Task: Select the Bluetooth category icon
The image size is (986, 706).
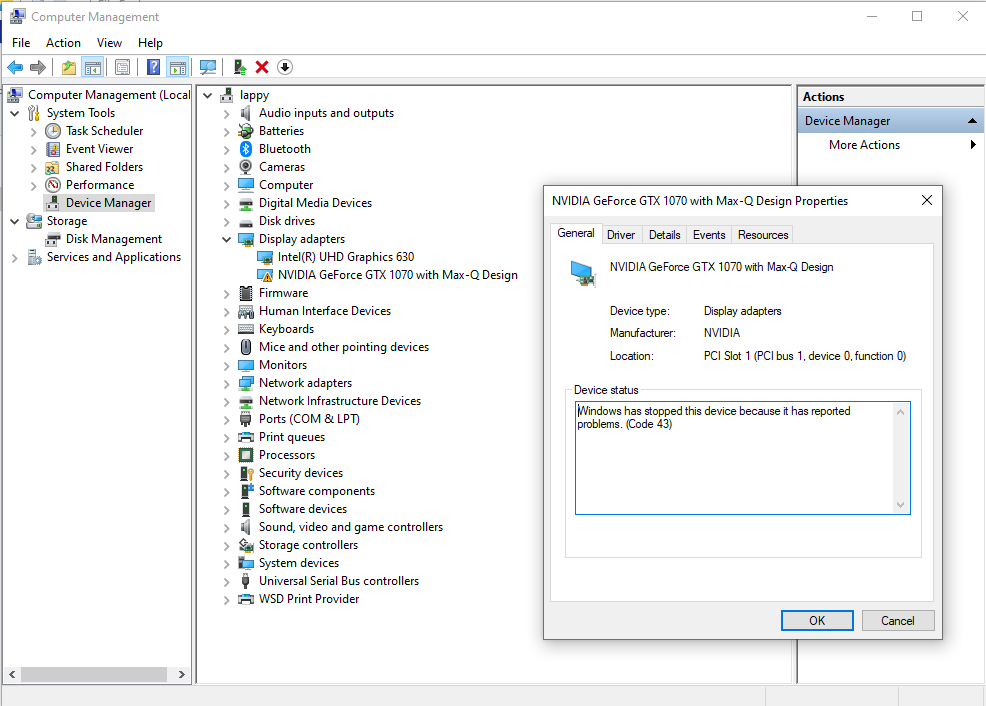Action: pyautogui.click(x=246, y=149)
